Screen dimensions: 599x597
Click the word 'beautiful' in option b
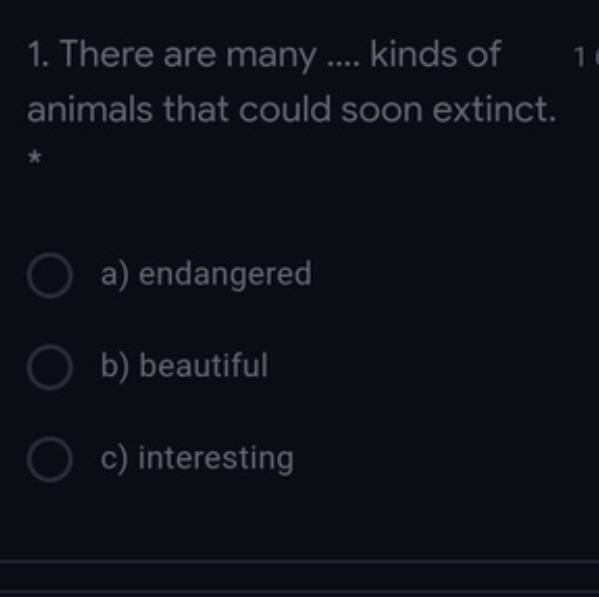tap(204, 365)
